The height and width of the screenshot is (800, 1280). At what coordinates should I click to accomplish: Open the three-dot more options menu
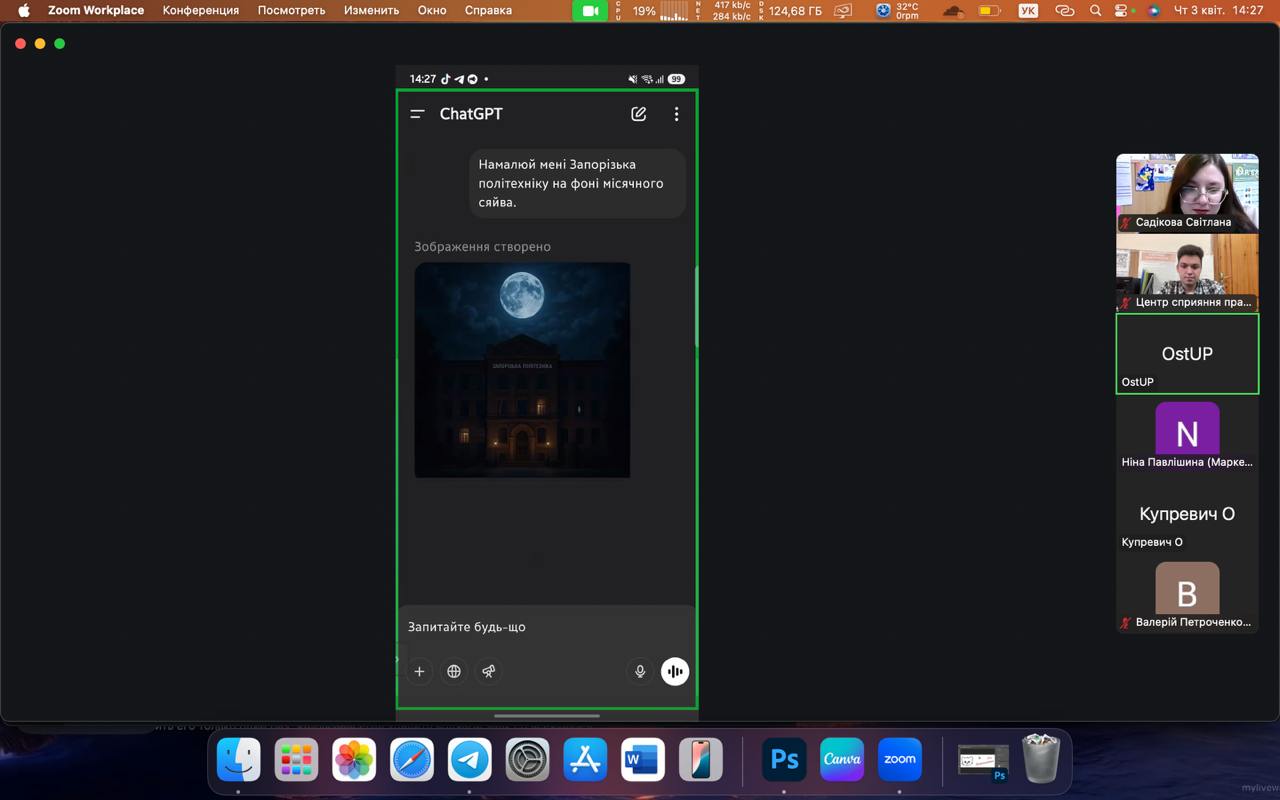[676, 114]
